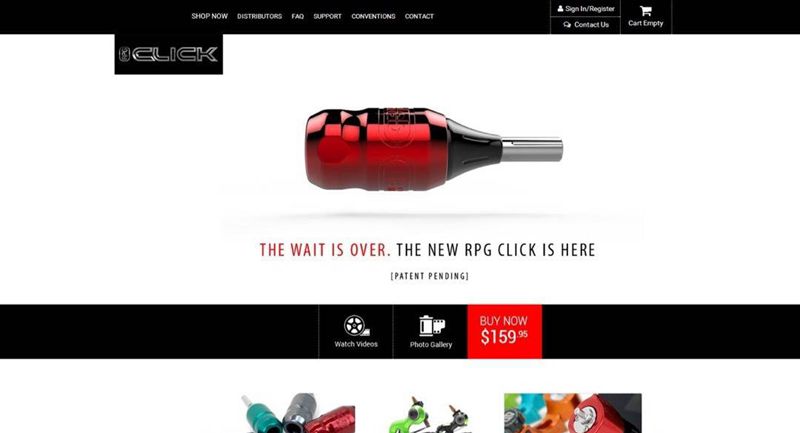Click the Cart Empty label
The width and height of the screenshot is (800, 433).
click(x=645, y=23)
